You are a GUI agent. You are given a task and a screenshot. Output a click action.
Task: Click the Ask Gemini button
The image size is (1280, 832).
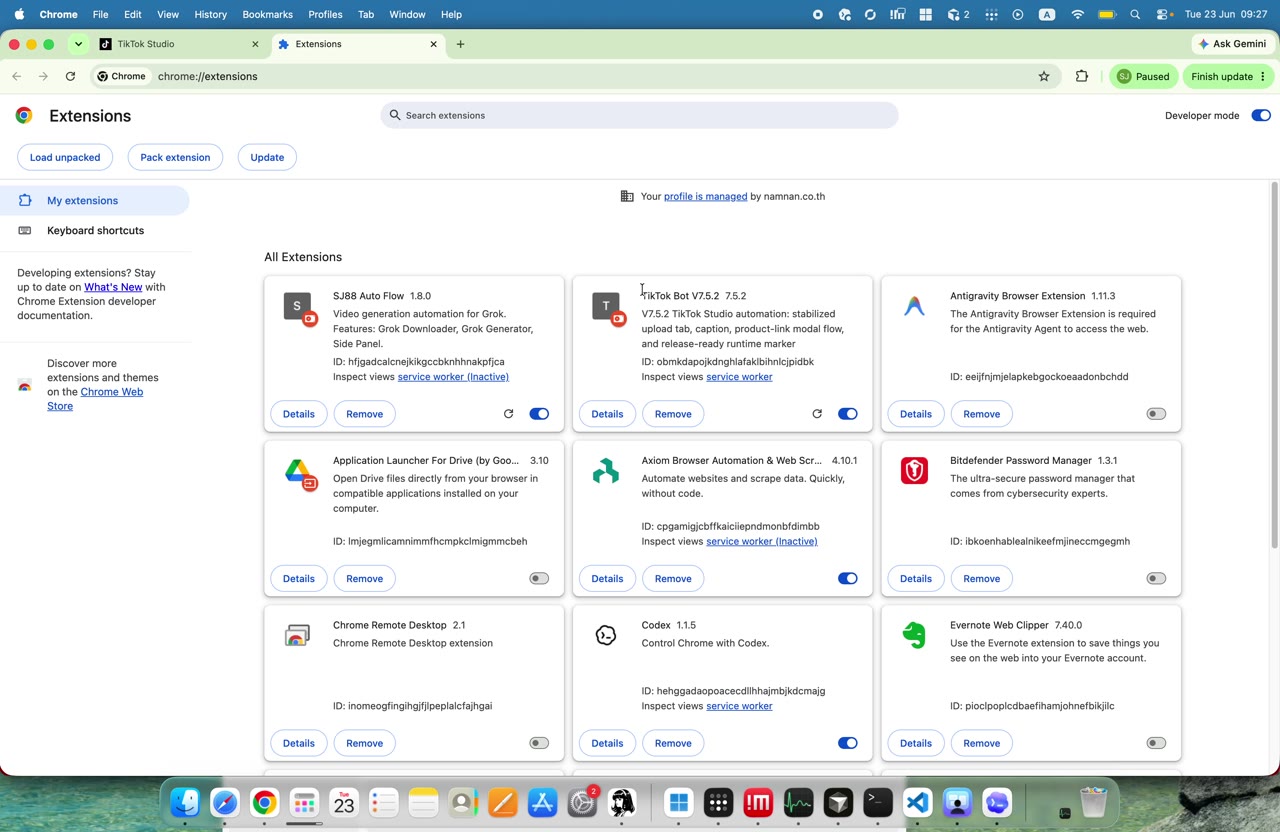(1233, 44)
